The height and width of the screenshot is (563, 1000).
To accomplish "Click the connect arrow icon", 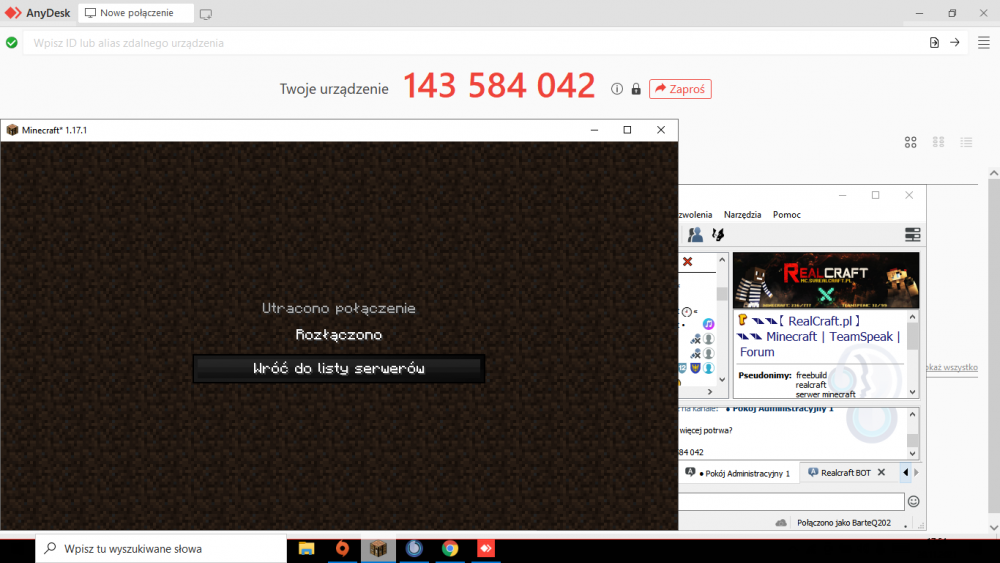I will pos(955,42).
